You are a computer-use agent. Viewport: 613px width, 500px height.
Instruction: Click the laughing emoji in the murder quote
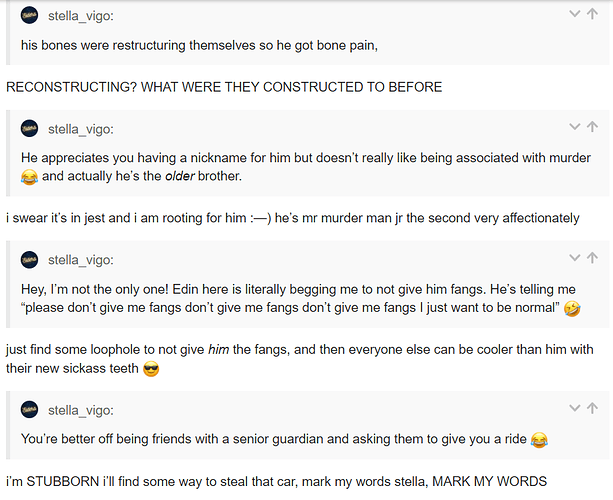tap(29, 177)
